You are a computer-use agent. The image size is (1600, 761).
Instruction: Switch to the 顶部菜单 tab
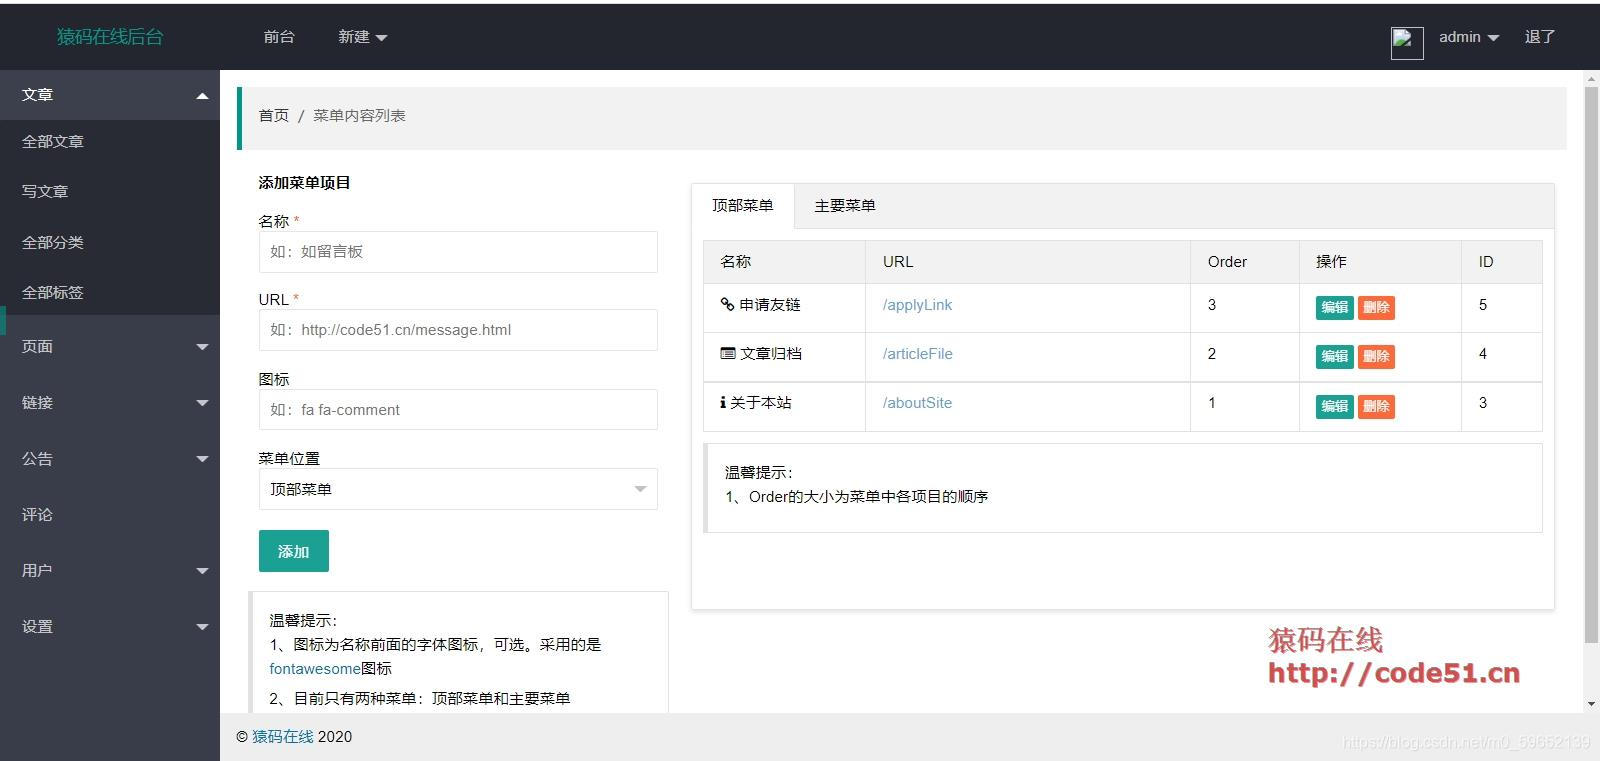[x=742, y=205]
